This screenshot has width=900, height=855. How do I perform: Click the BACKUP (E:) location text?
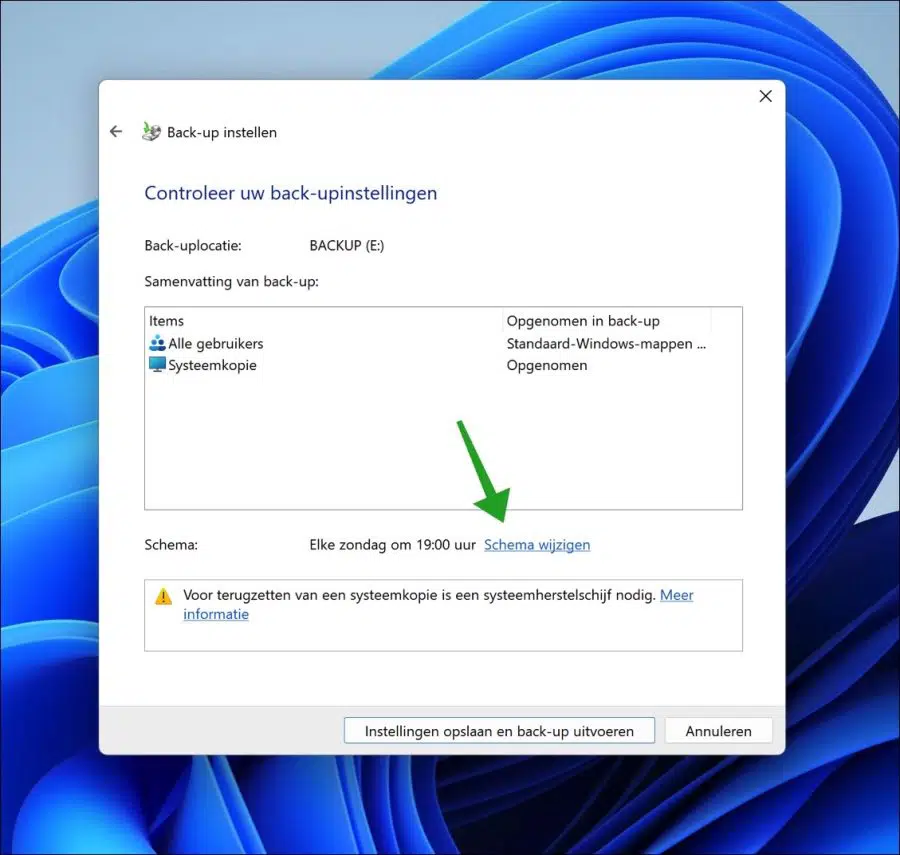click(347, 245)
